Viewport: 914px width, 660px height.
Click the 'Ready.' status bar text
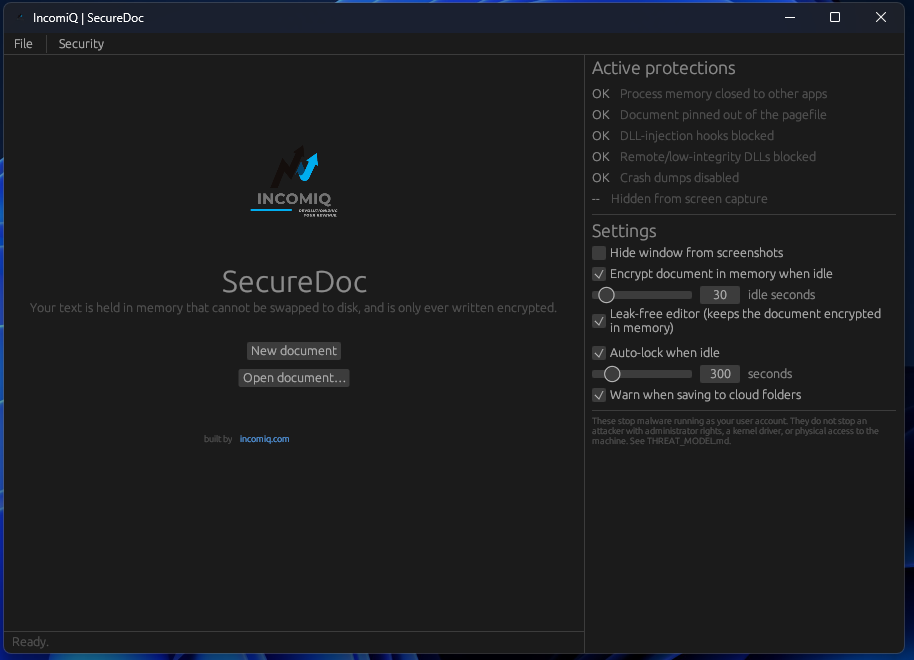30,642
